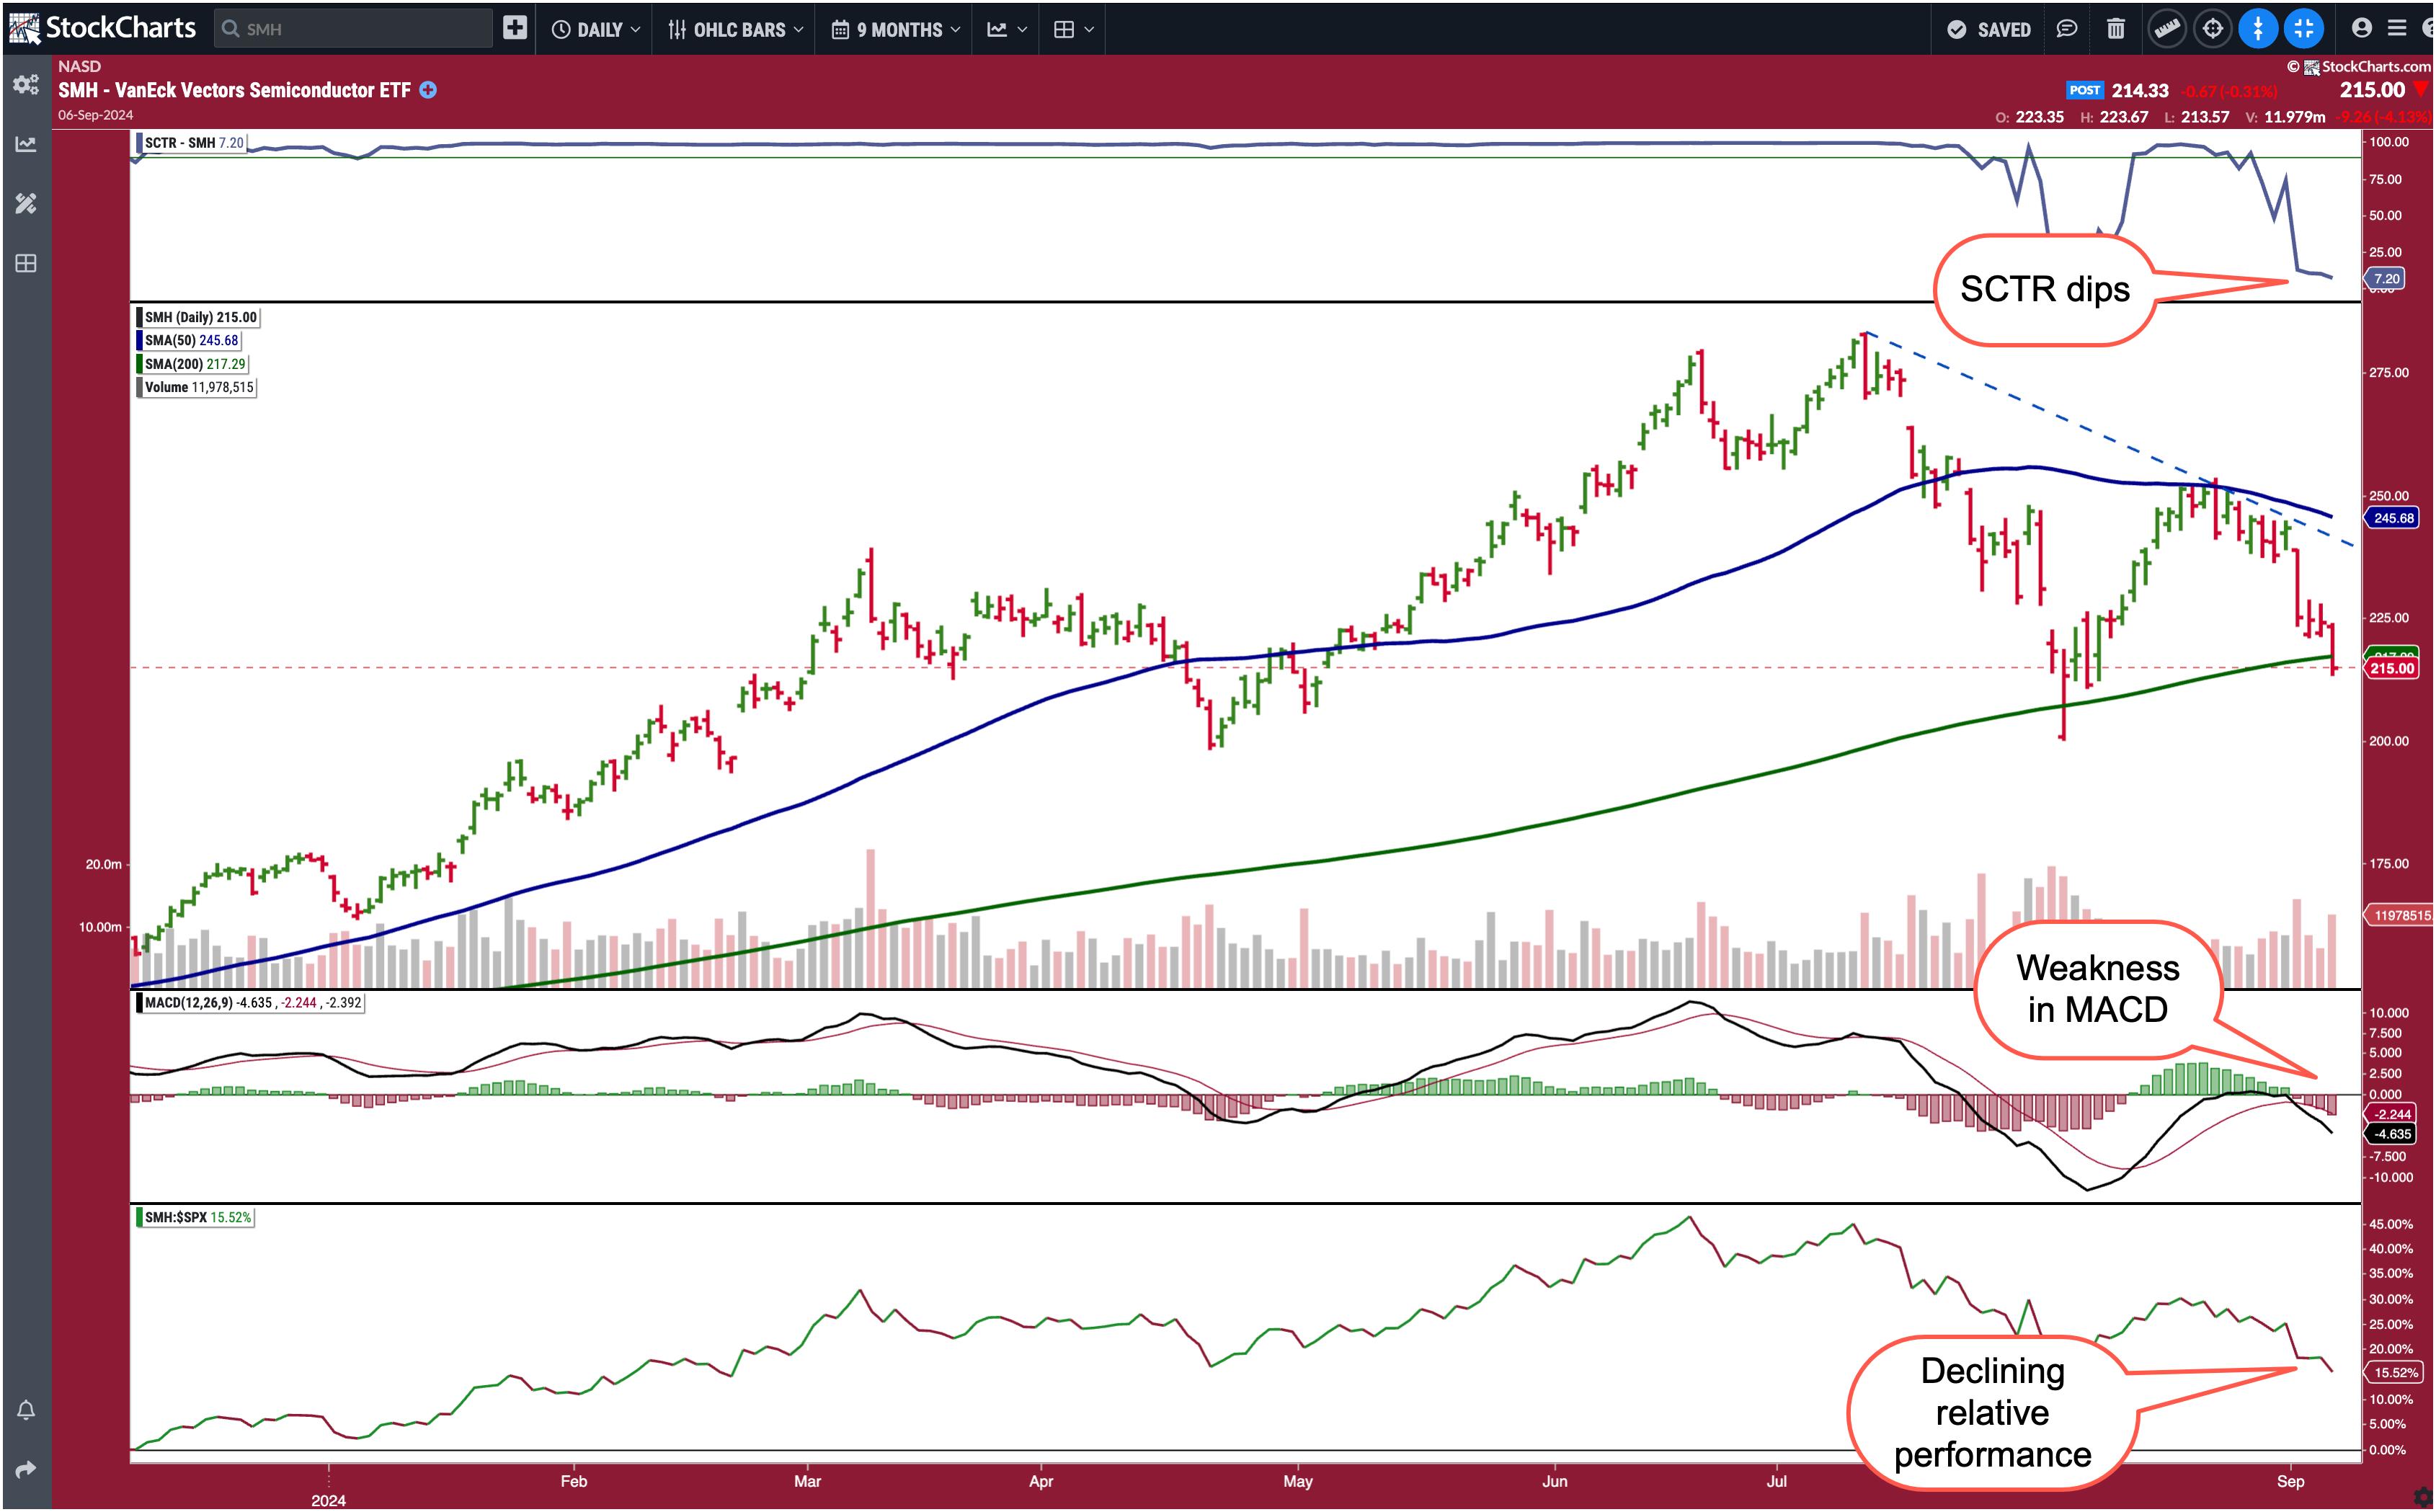Click the StockCharts logo
This screenshot has width=2436, height=1512.
102,27
